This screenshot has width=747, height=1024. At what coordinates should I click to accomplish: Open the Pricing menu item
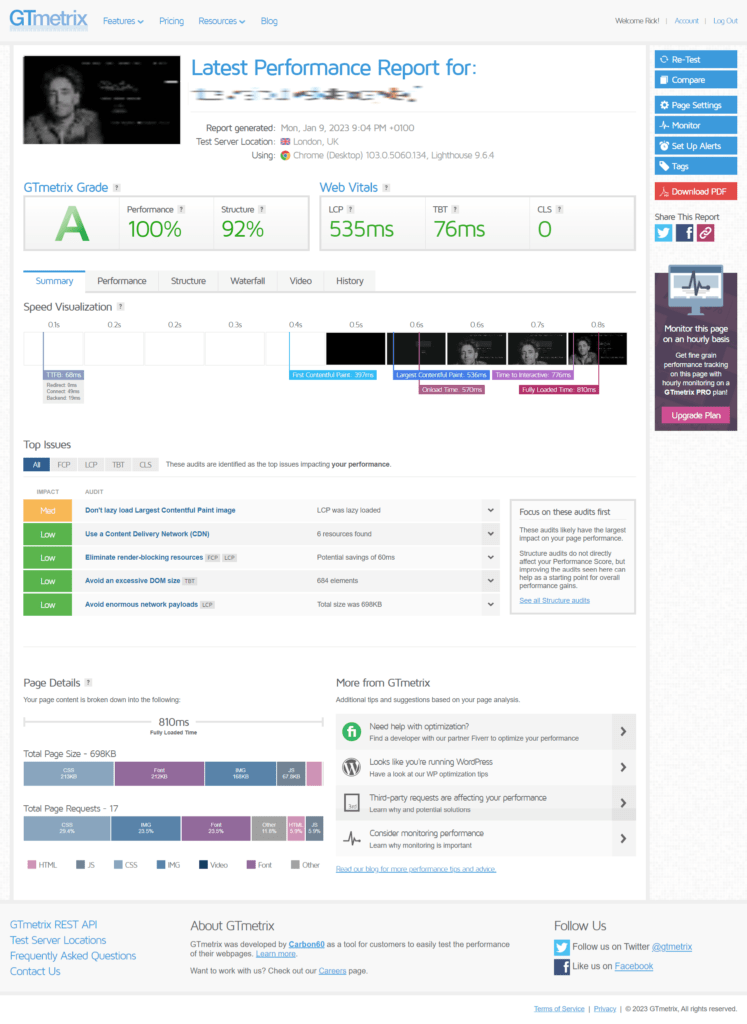tap(171, 22)
